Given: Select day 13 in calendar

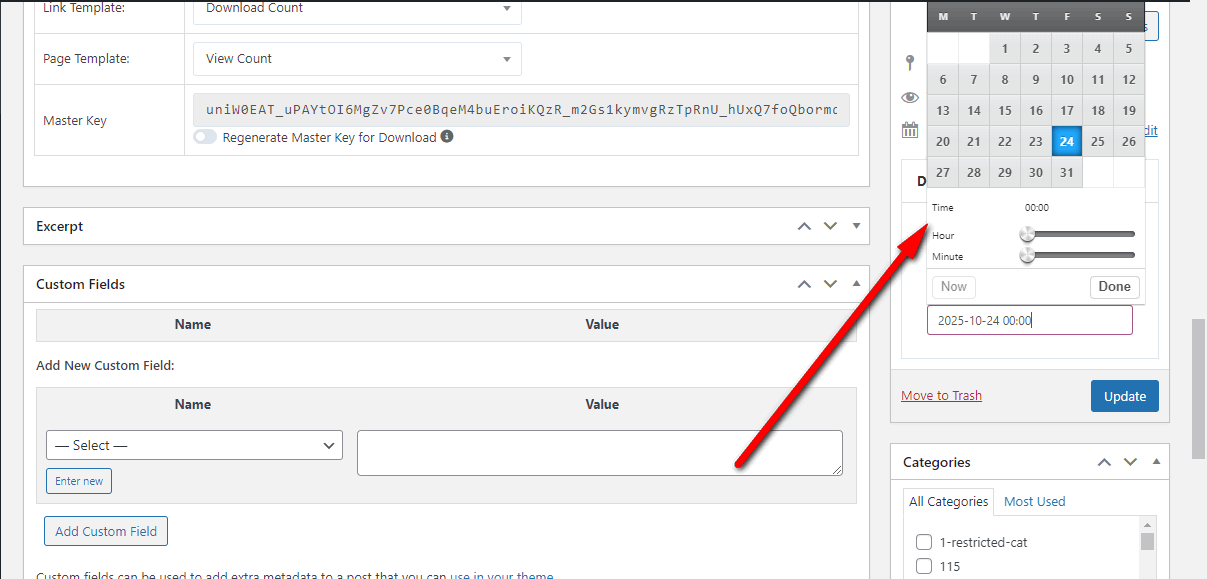Looking at the screenshot, I should pyautogui.click(x=943, y=111).
